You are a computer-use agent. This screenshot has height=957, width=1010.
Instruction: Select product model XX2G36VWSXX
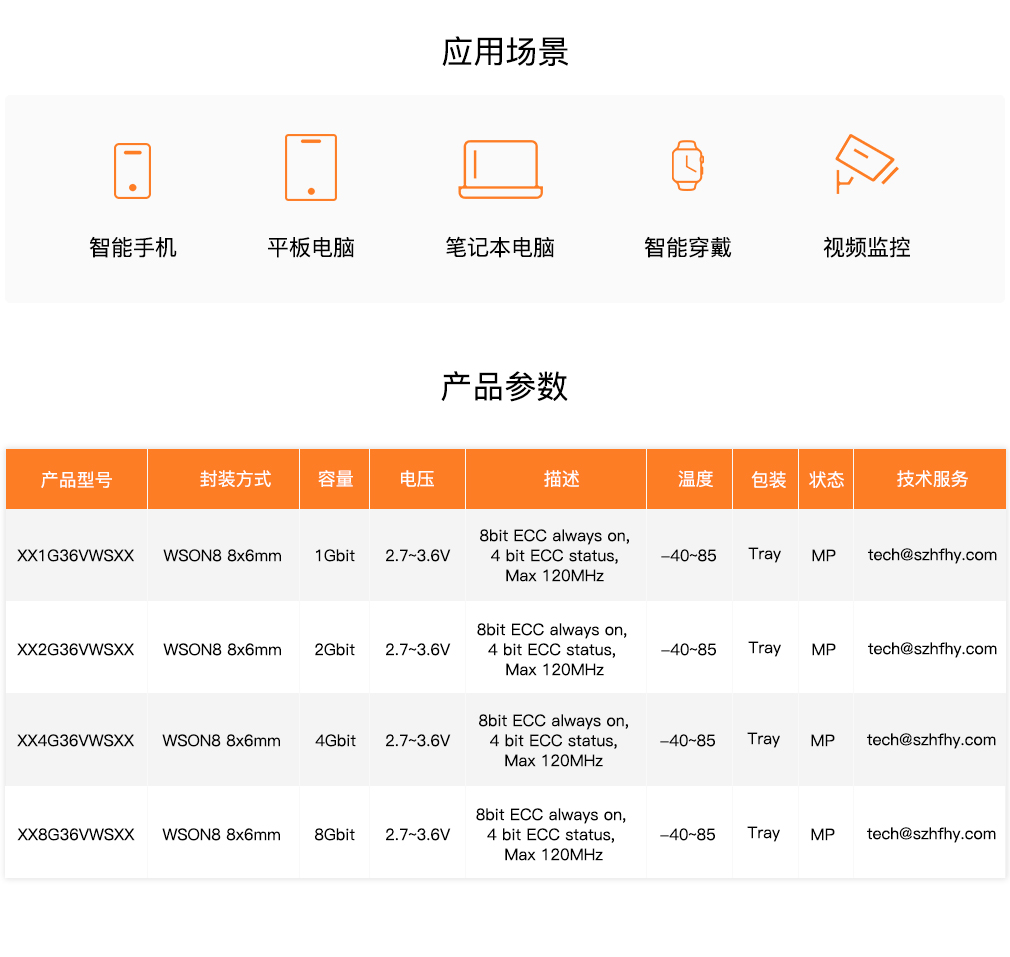pos(76,650)
